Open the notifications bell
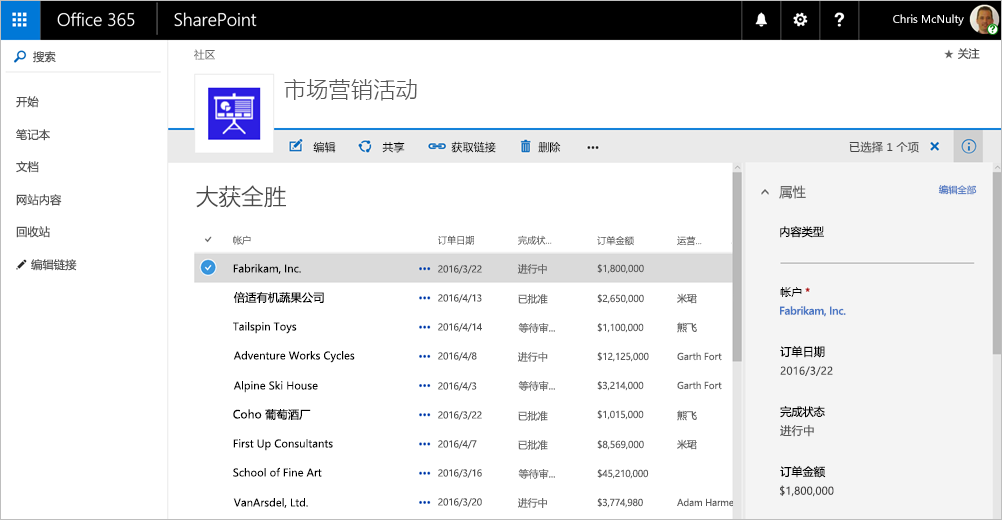The height and width of the screenshot is (520, 1002). [x=762, y=20]
